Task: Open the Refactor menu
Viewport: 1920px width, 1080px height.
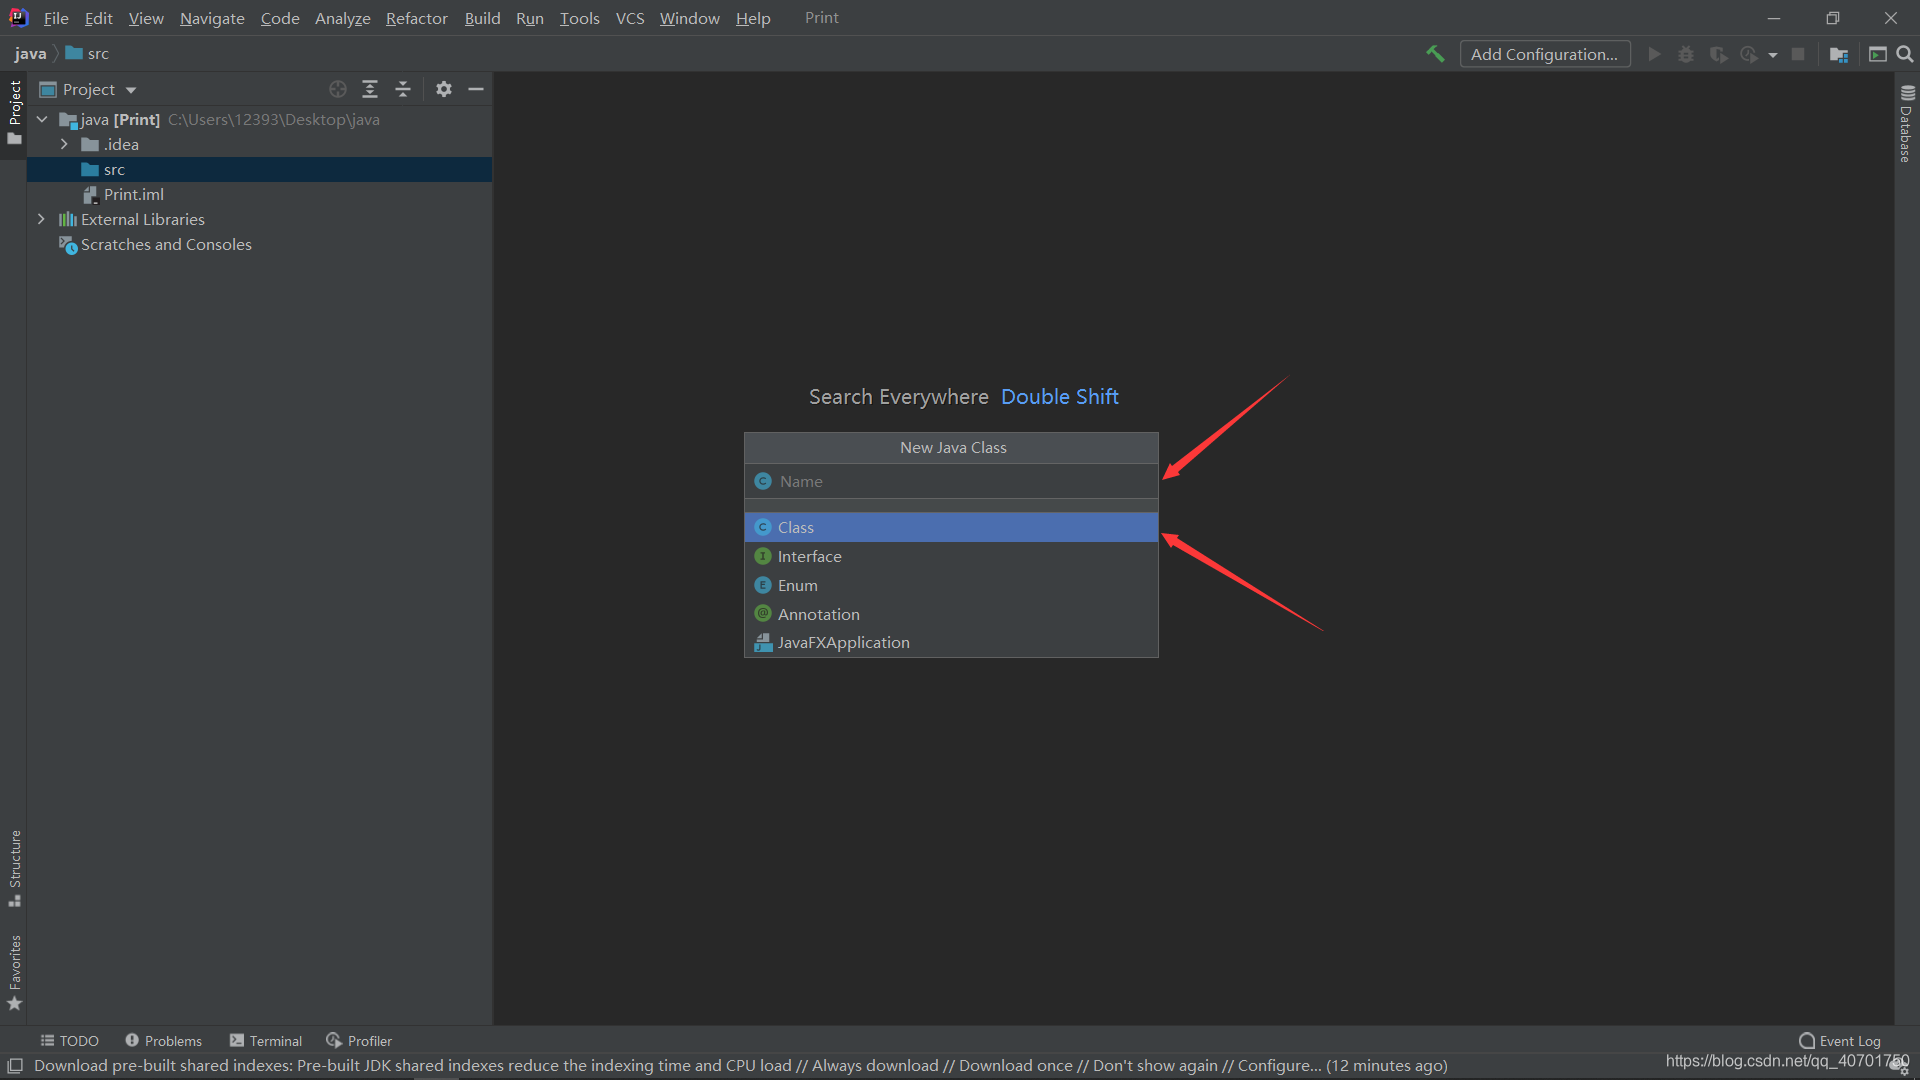Action: [416, 18]
